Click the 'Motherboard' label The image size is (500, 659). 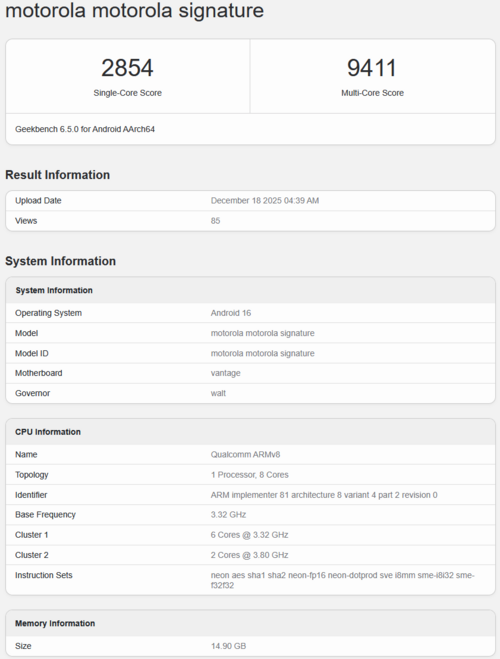click(39, 373)
